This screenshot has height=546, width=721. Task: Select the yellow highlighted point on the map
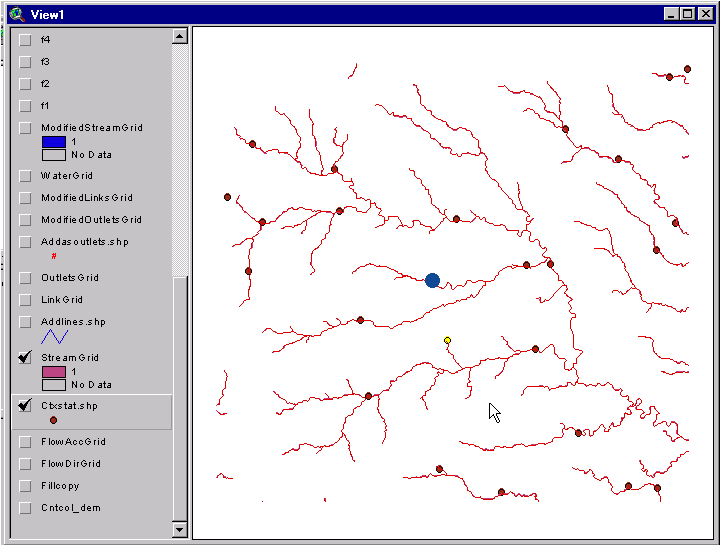447,341
